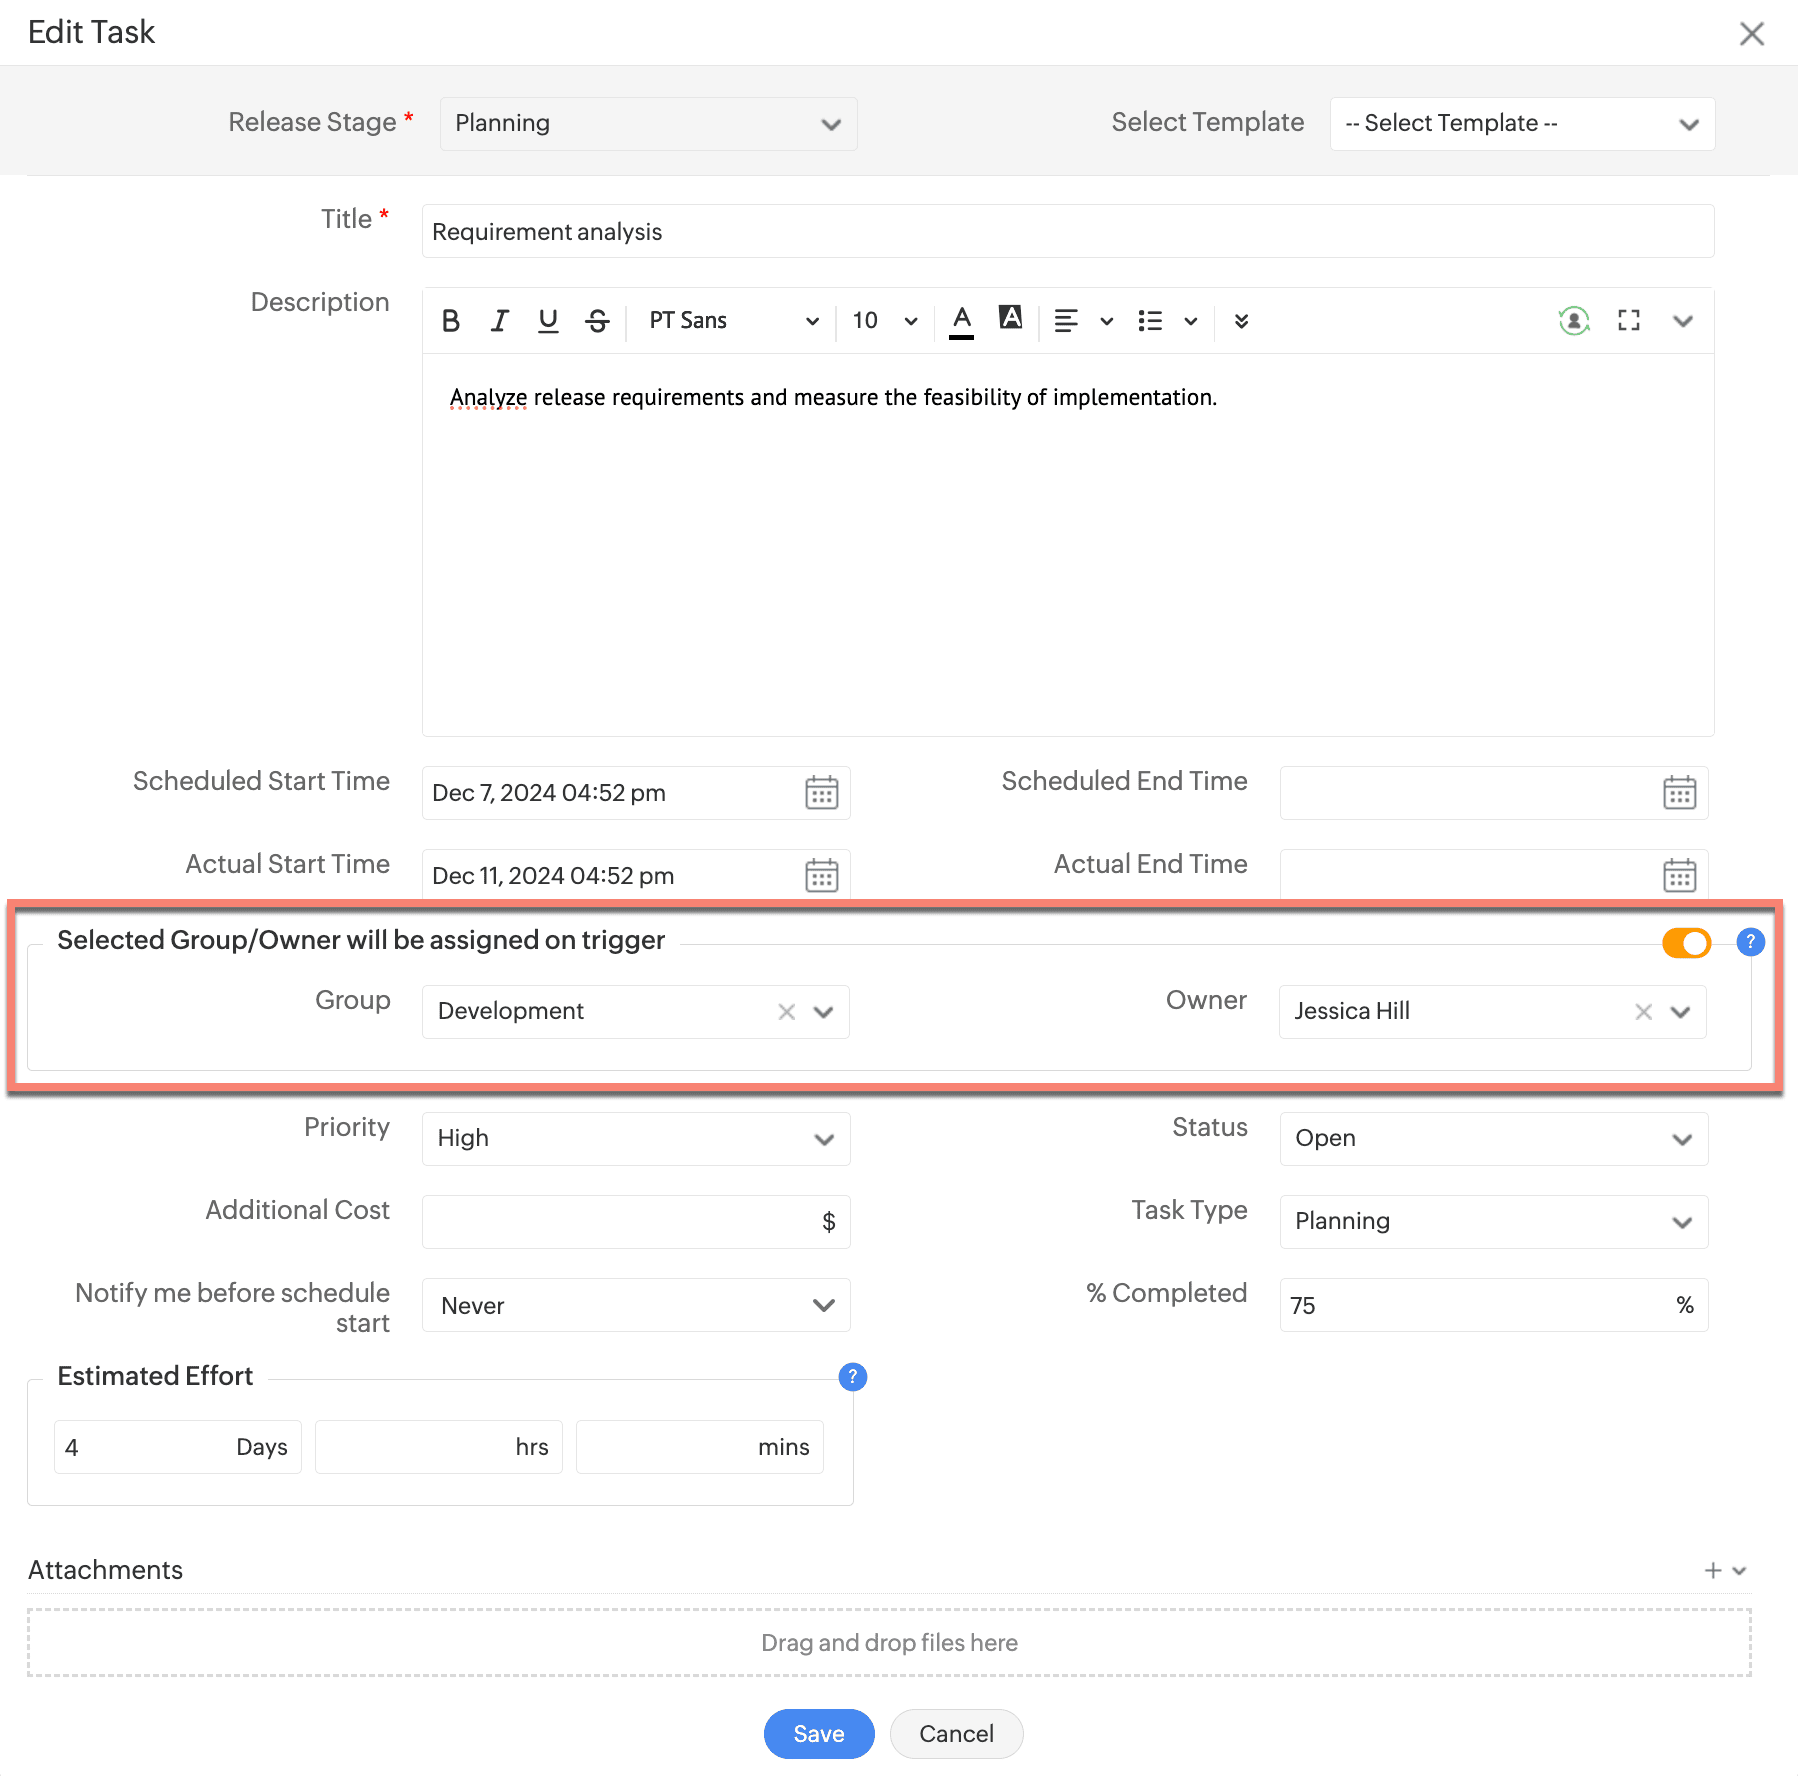1798x1776 pixels.
Task: Disable Group/Owner assign on trigger toggle
Action: [1686, 942]
